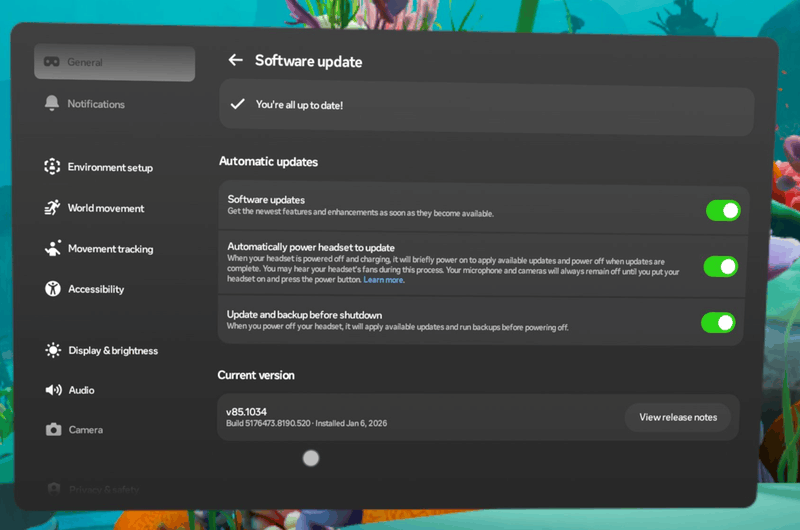The height and width of the screenshot is (530, 800).
Task: Click the Build 5176473.8190.520 text
Action: (x=268, y=423)
